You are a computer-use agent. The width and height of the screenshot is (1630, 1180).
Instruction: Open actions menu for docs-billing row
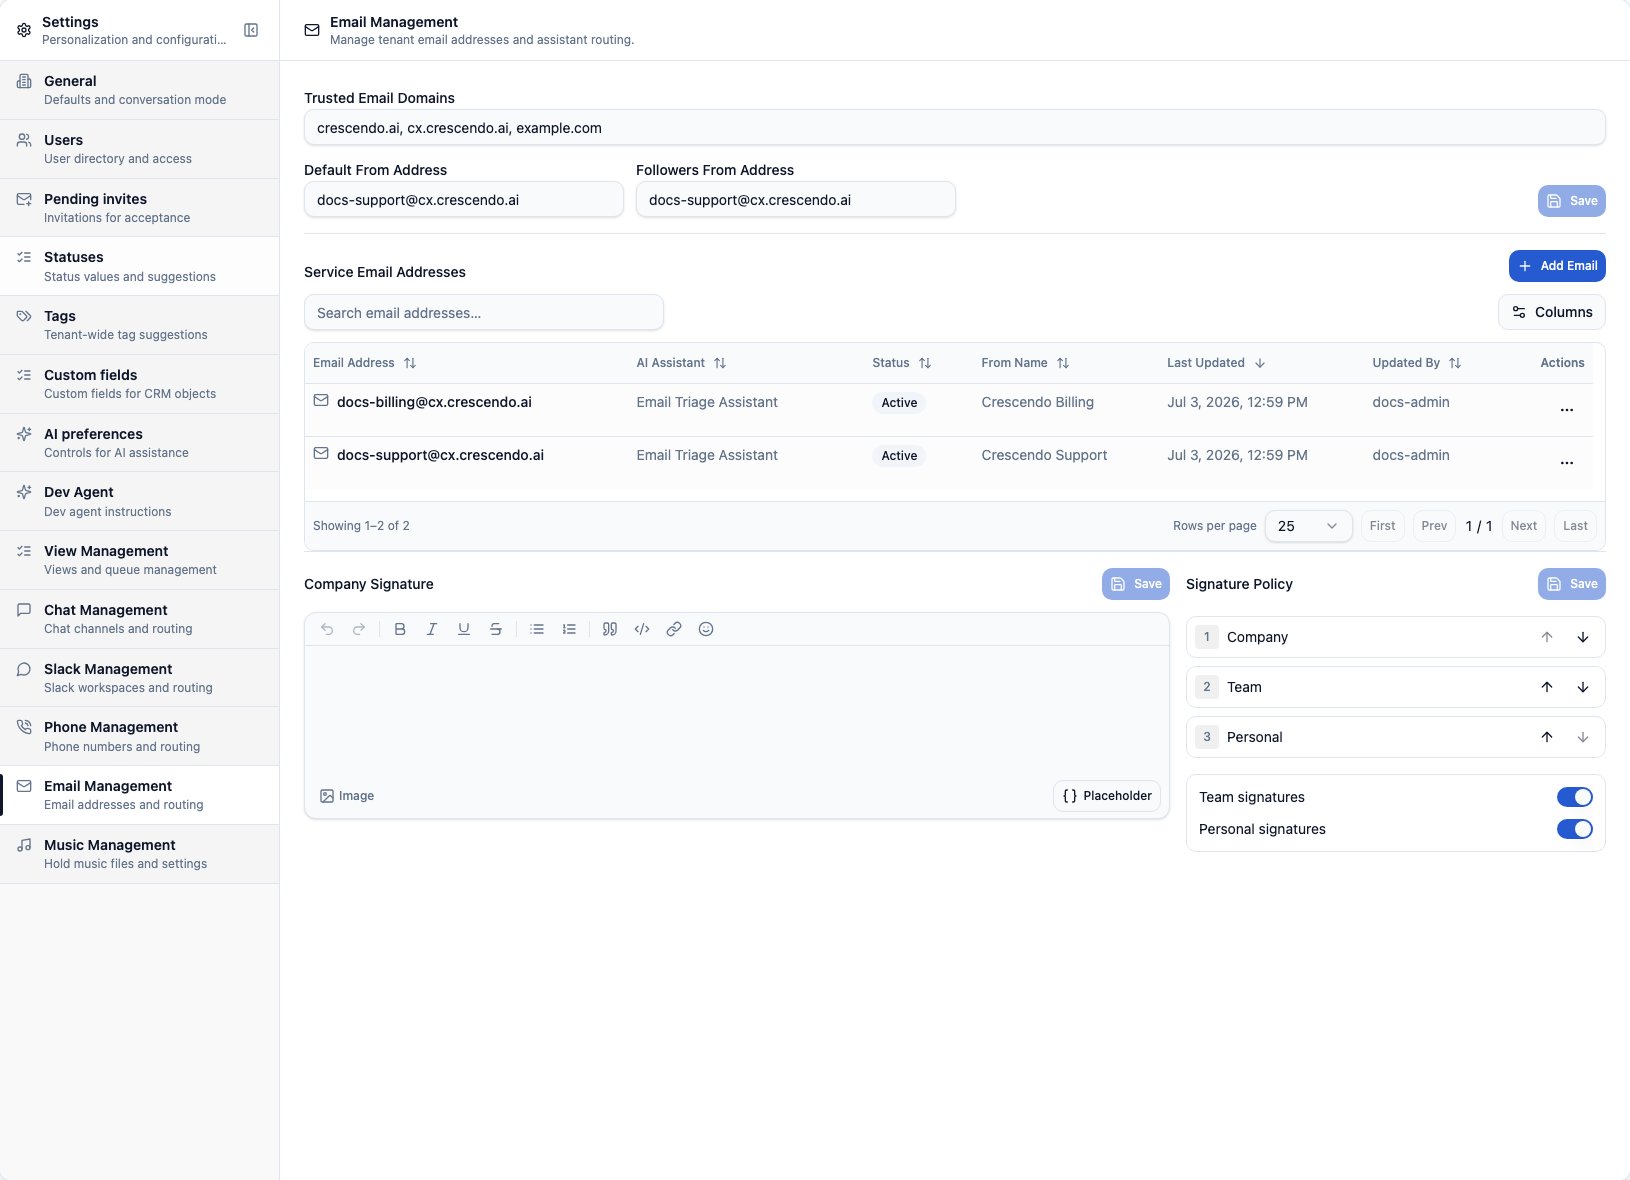1567,410
